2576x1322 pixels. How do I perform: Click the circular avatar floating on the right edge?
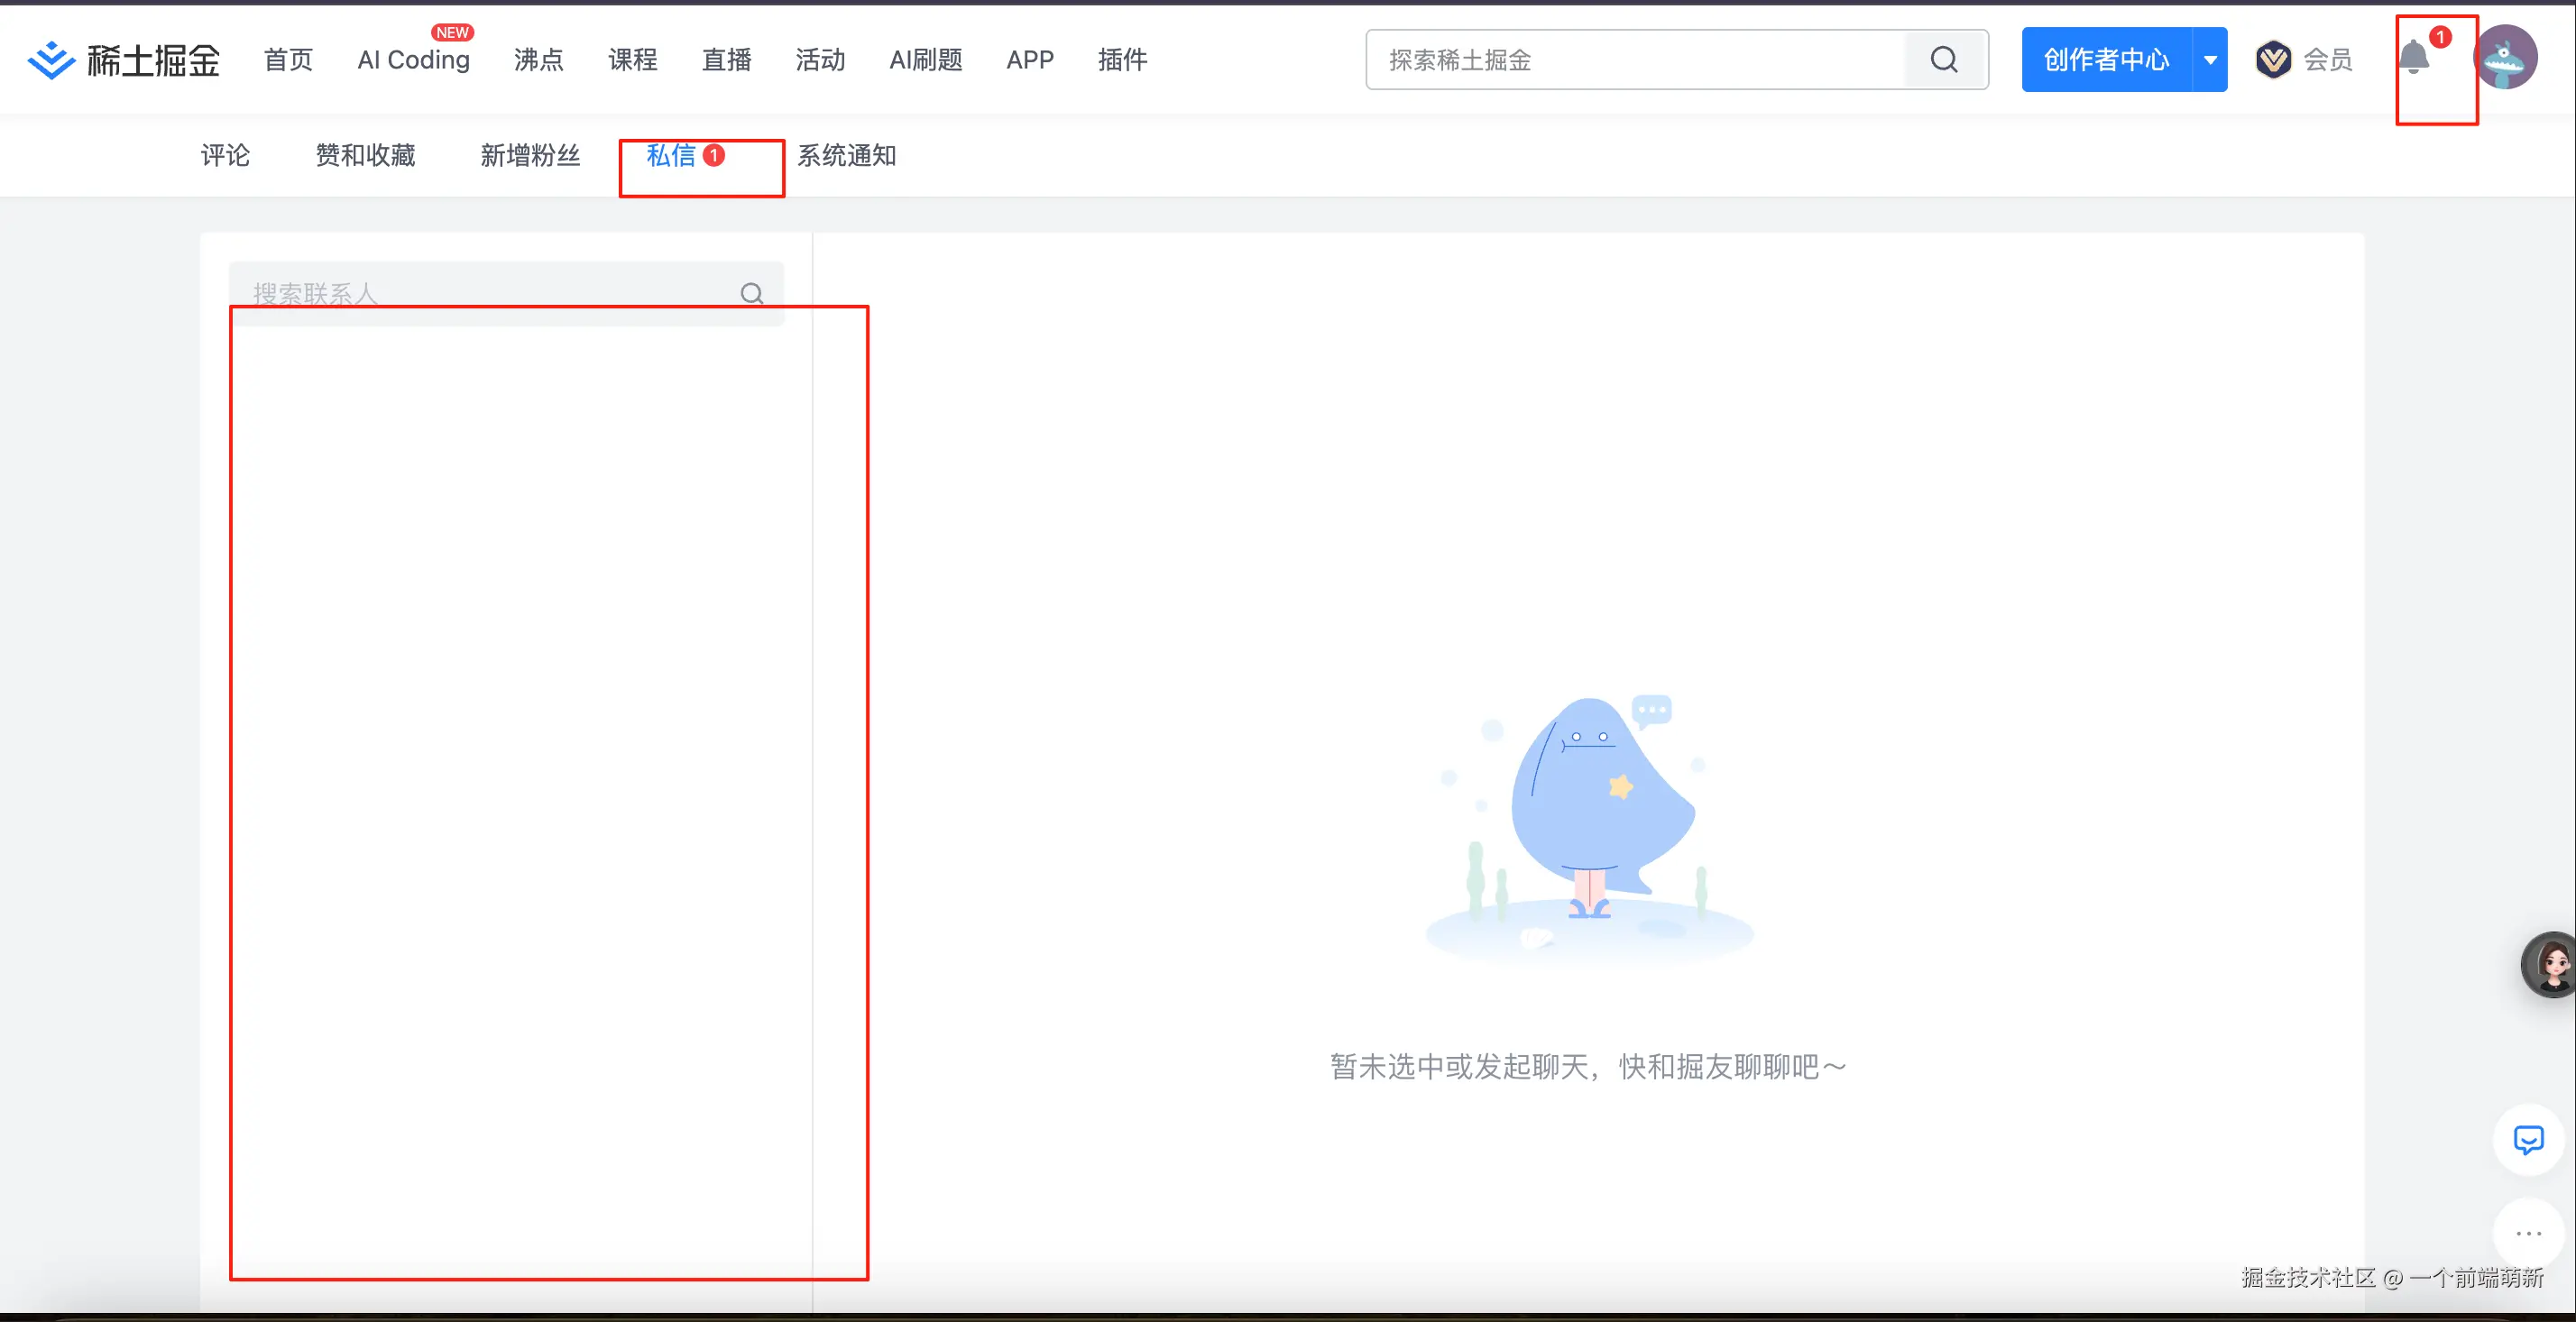click(2550, 964)
